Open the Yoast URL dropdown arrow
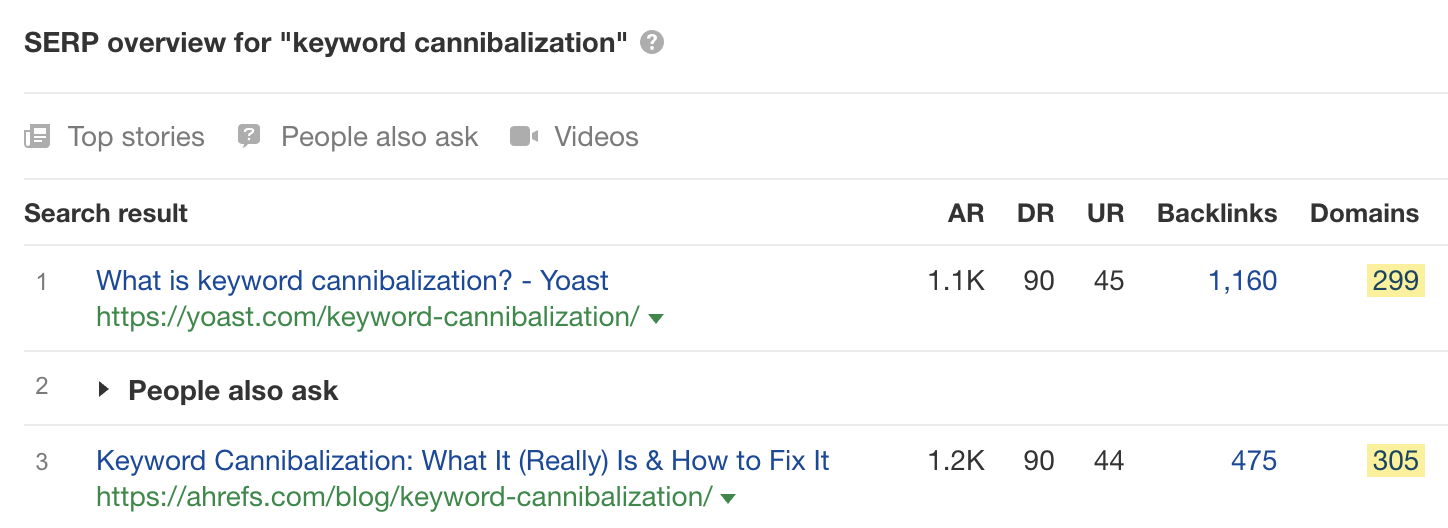 point(656,319)
